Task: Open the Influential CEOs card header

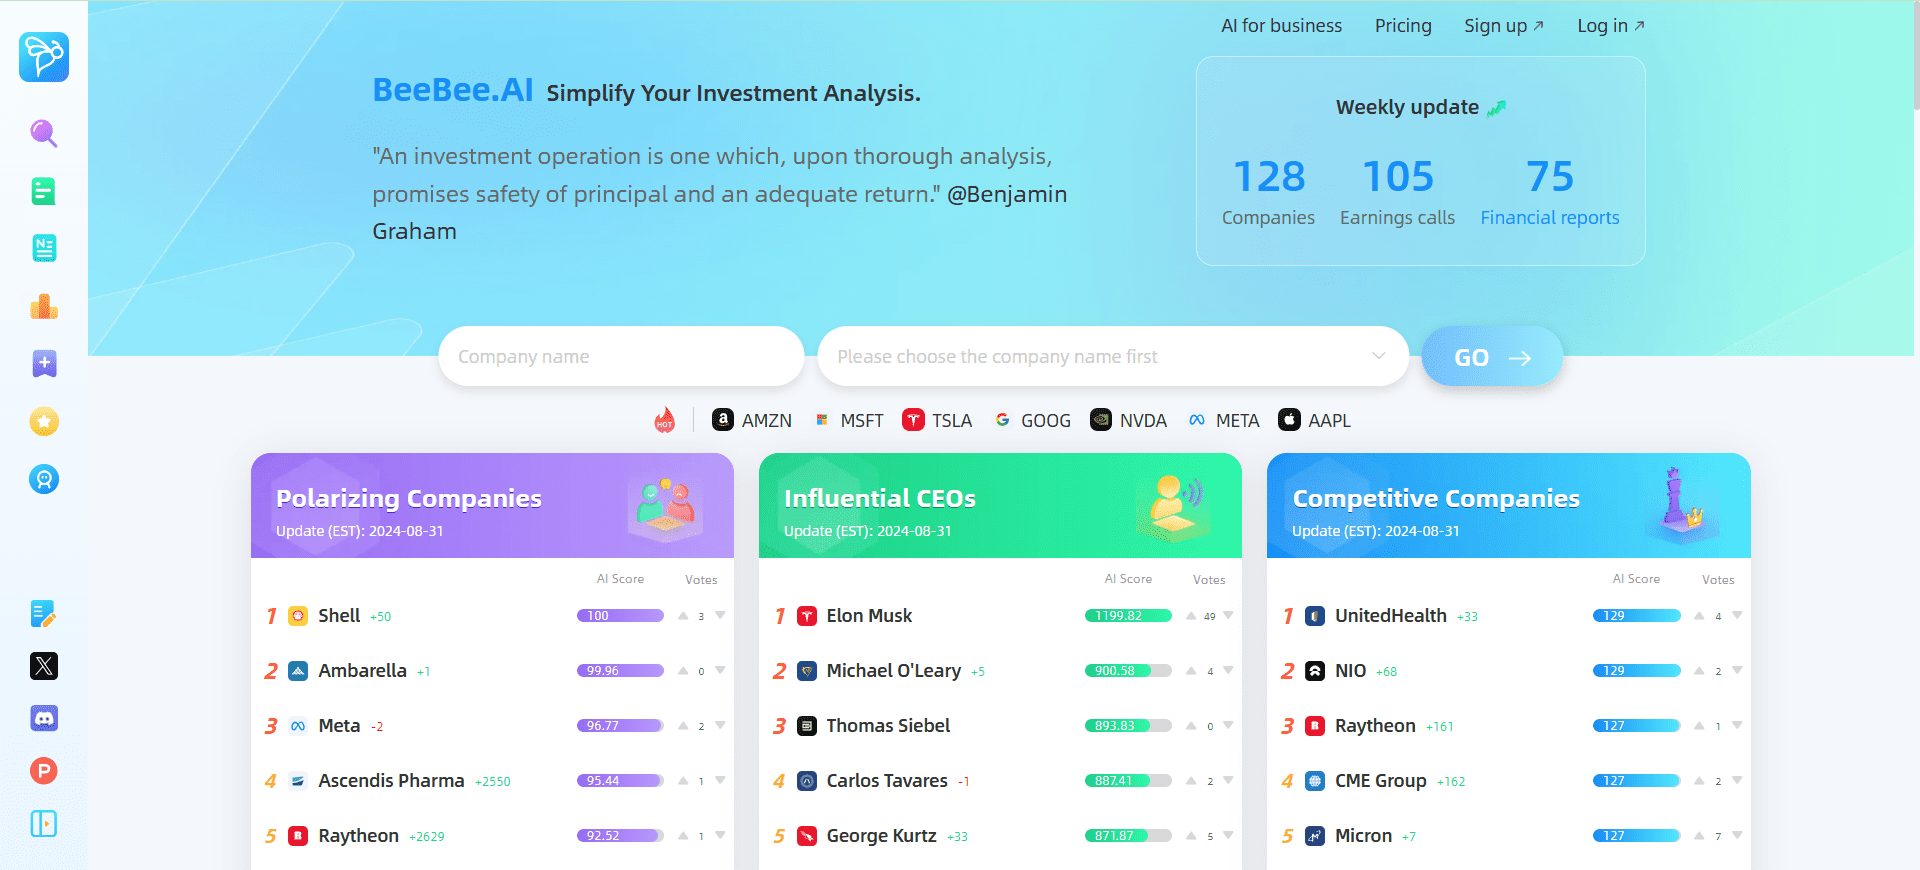Action: click(x=1000, y=506)
